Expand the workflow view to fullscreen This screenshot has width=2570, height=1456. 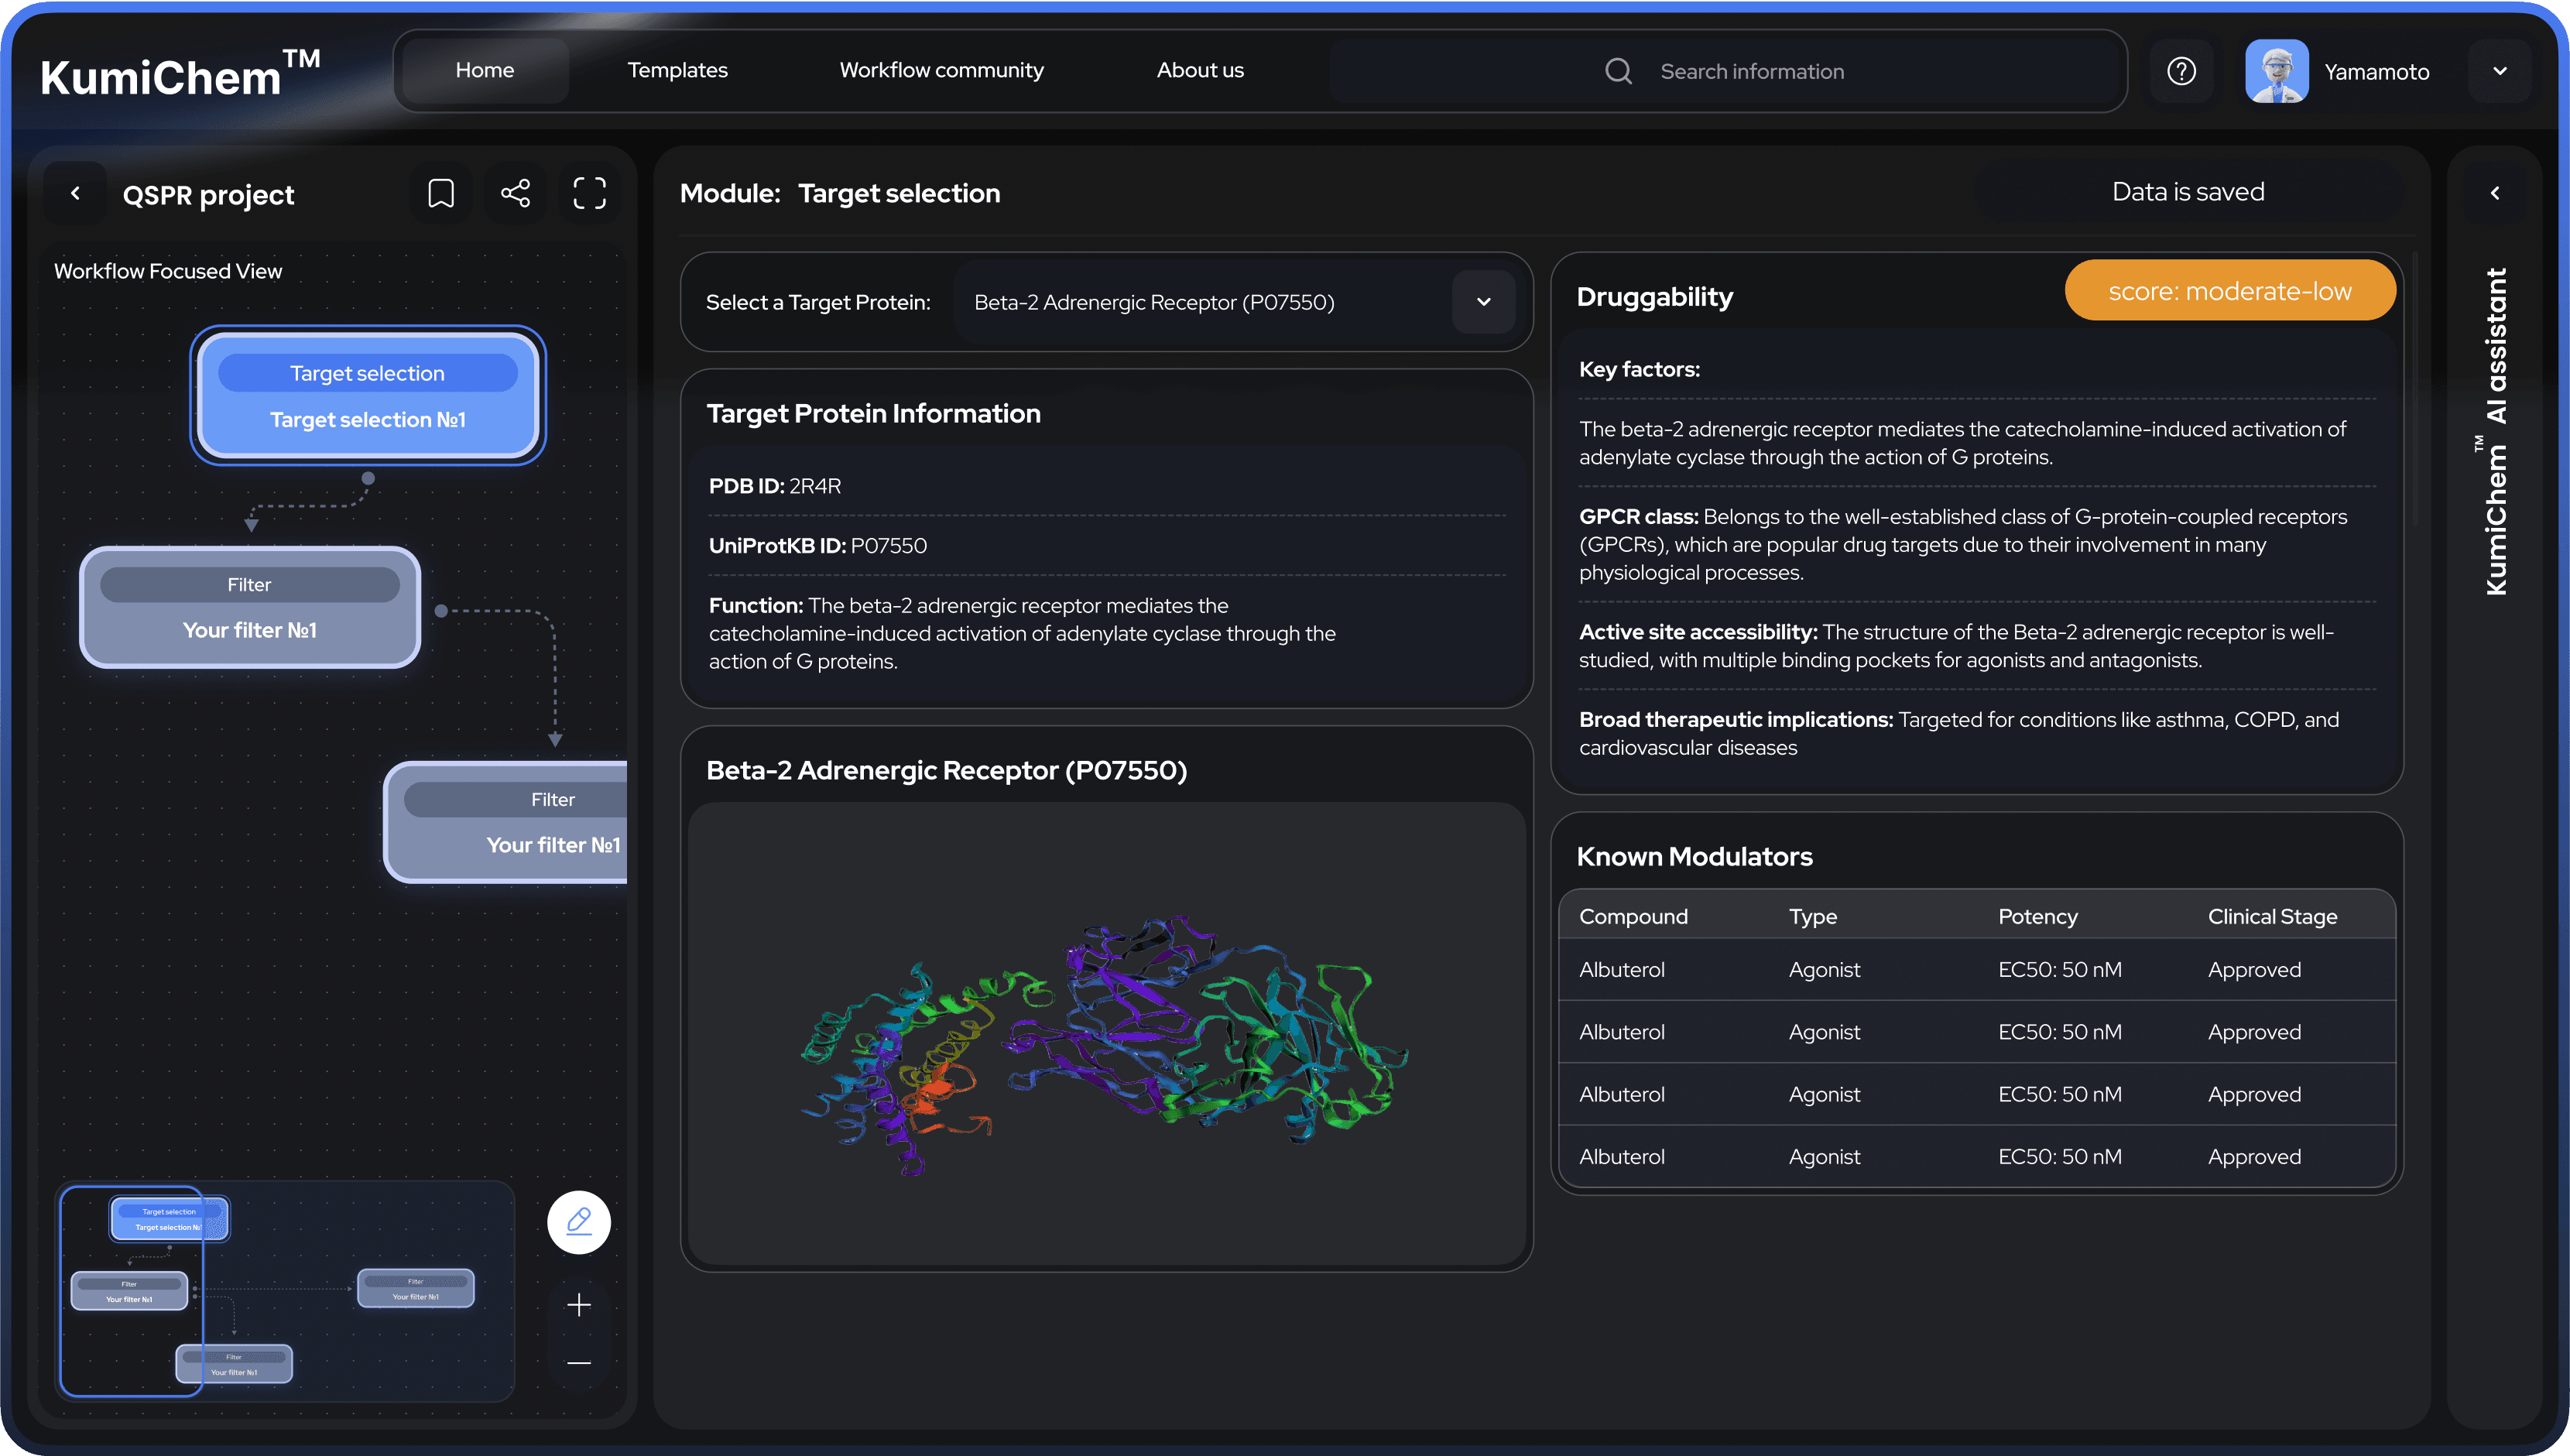coord(589,192)
